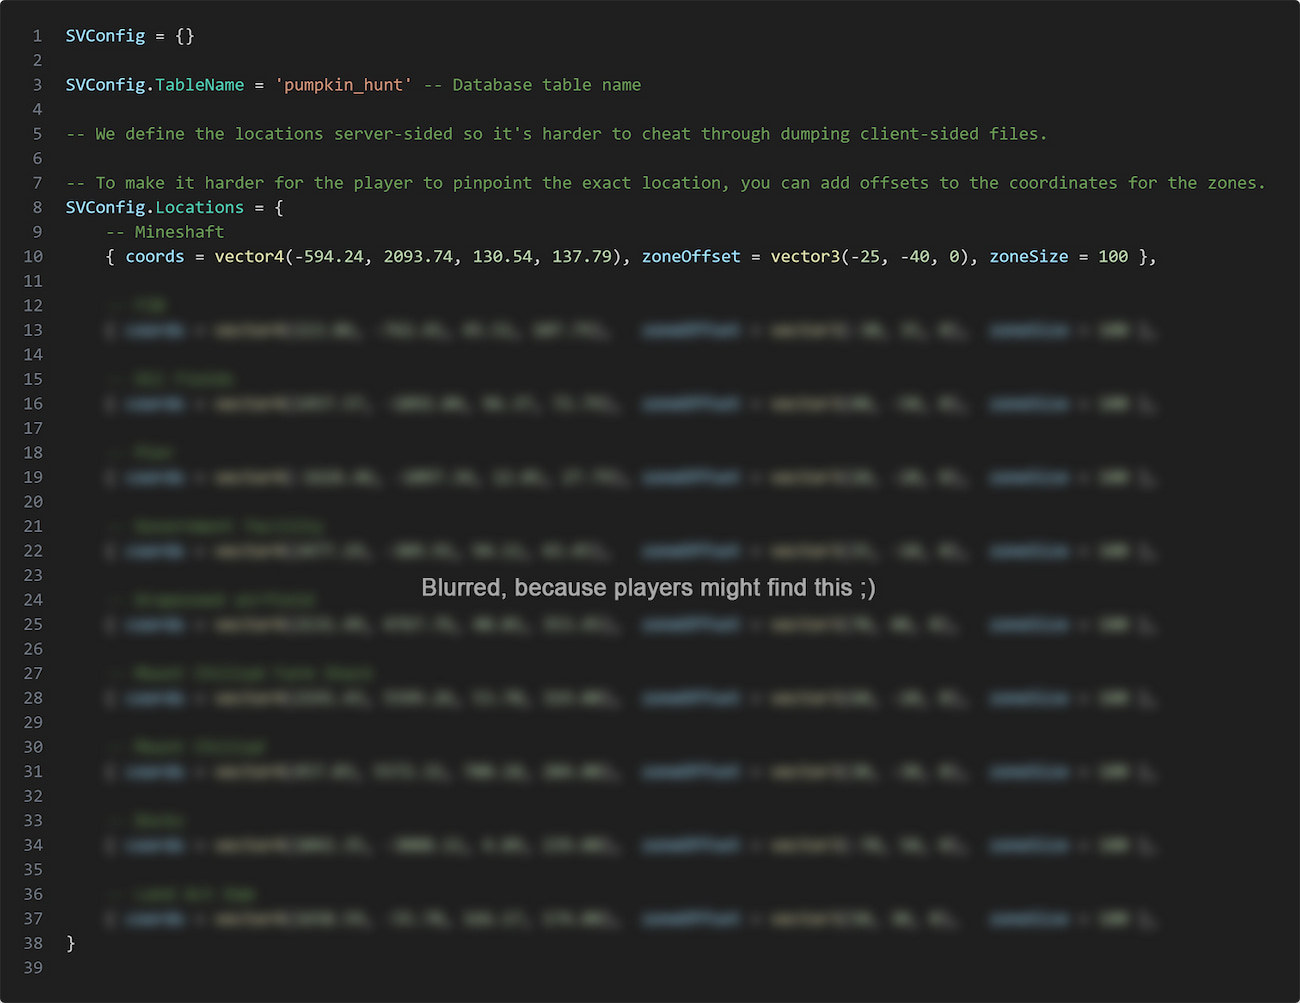Click line number 8 in the gutter
This screenshot has width=1300, height=1003.
point(37,208)
